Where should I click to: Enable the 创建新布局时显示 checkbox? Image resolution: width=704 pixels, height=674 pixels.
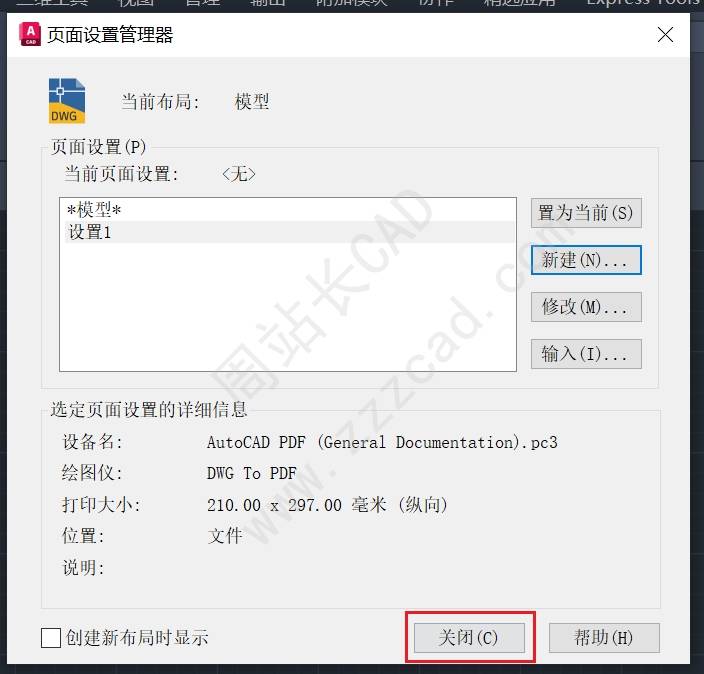(51, 638)
